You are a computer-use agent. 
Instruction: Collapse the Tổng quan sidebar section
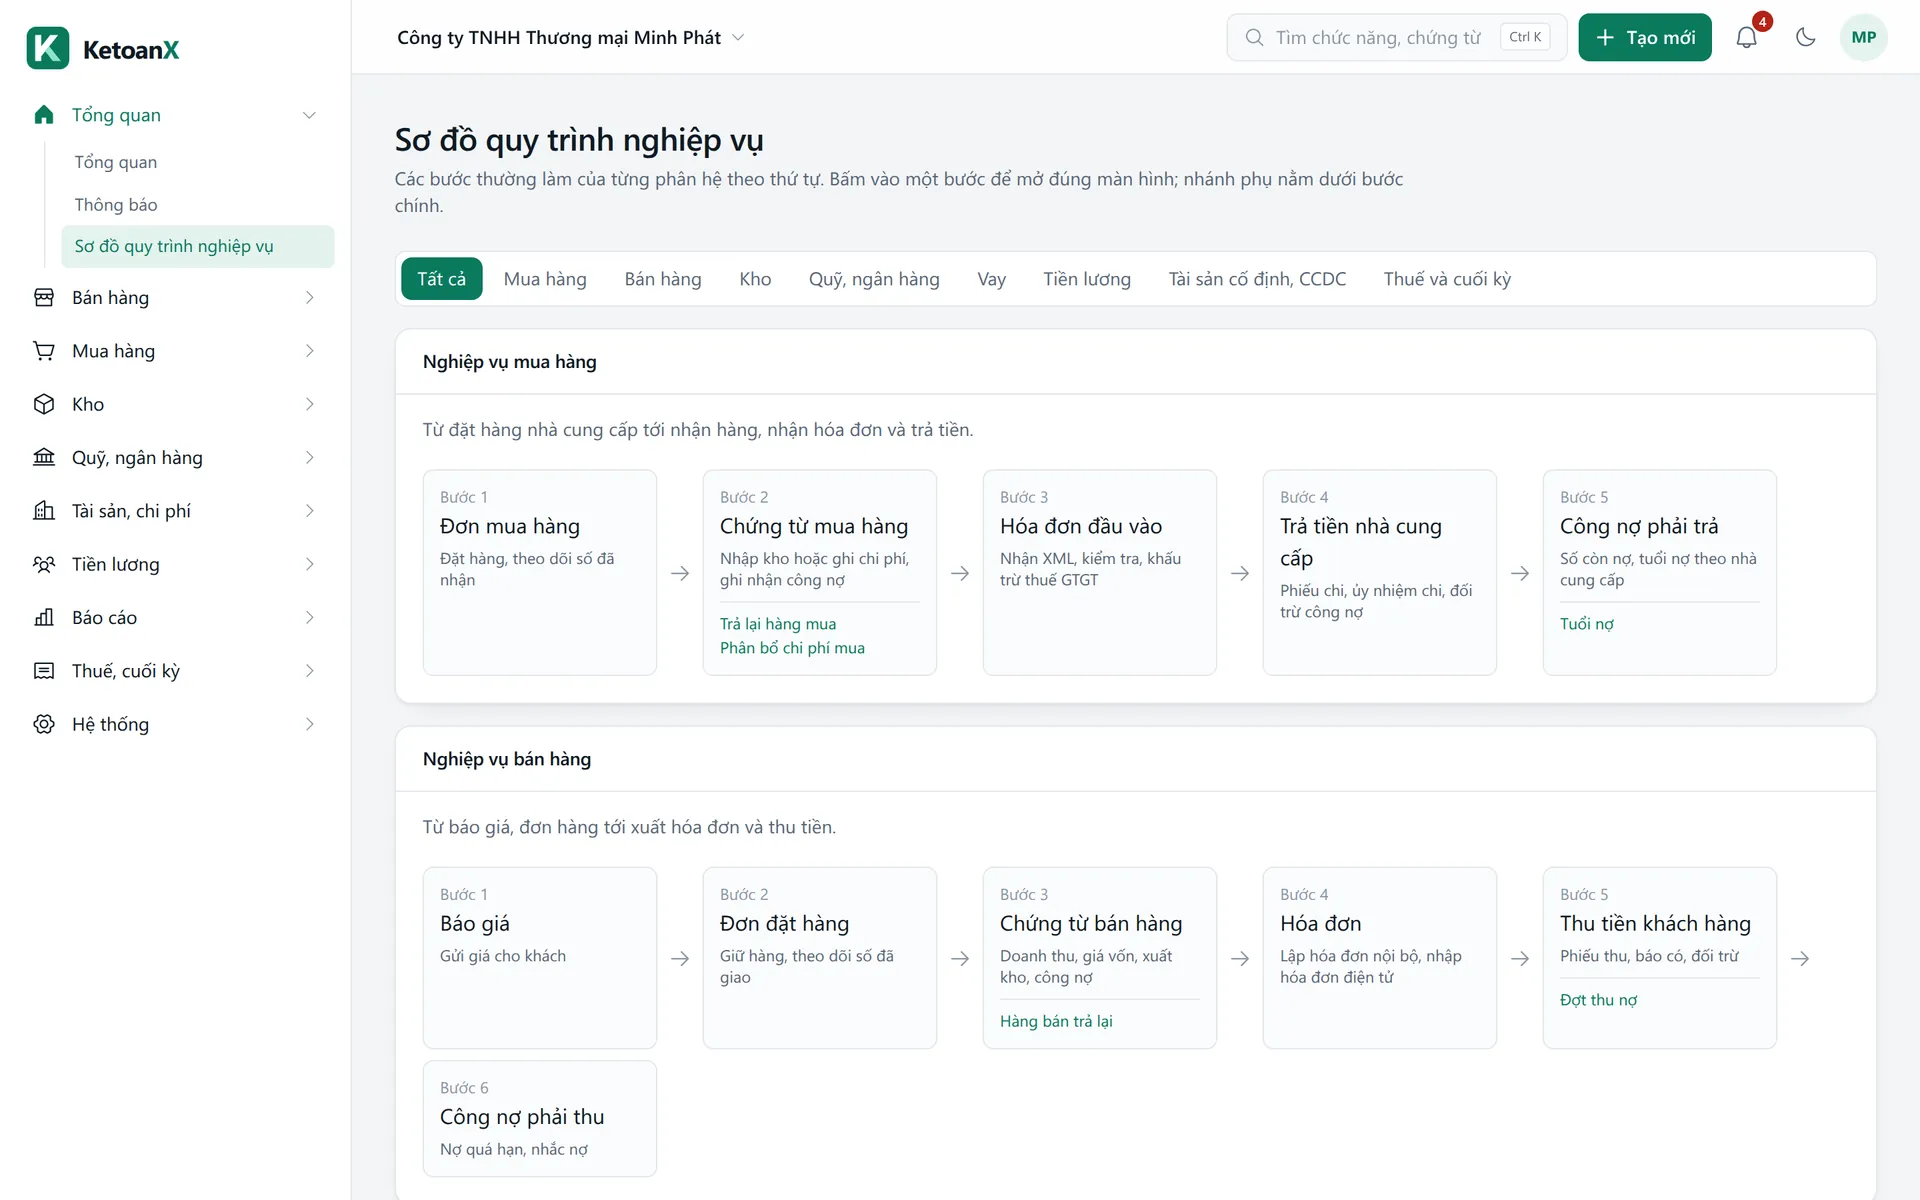(x=309, y=115)
